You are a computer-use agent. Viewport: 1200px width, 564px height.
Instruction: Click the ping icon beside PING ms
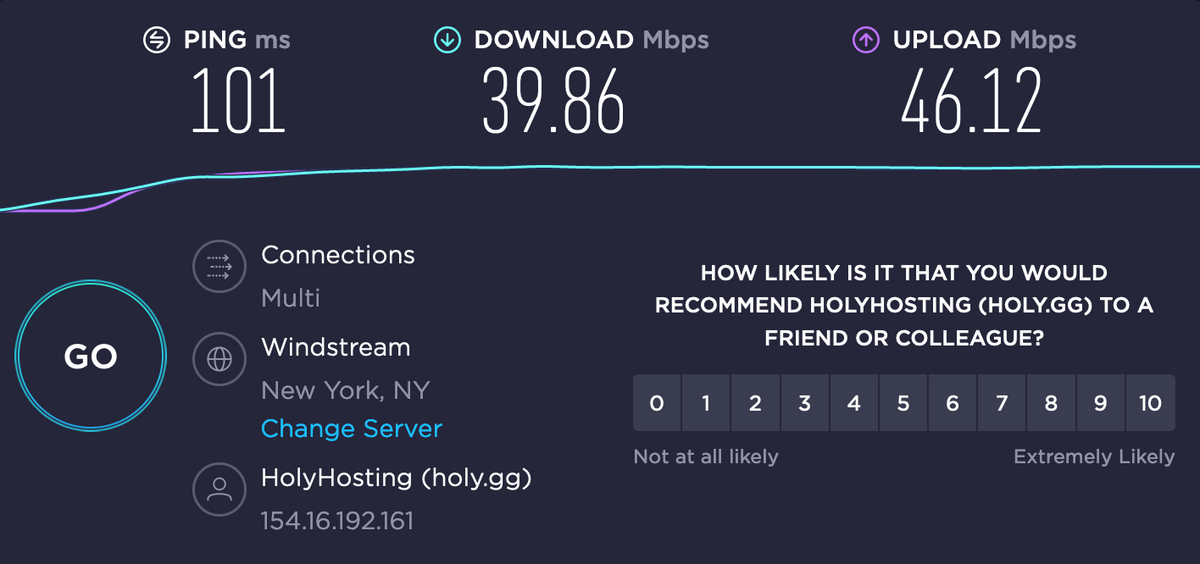pyautogui.click(x=157, y=40)
